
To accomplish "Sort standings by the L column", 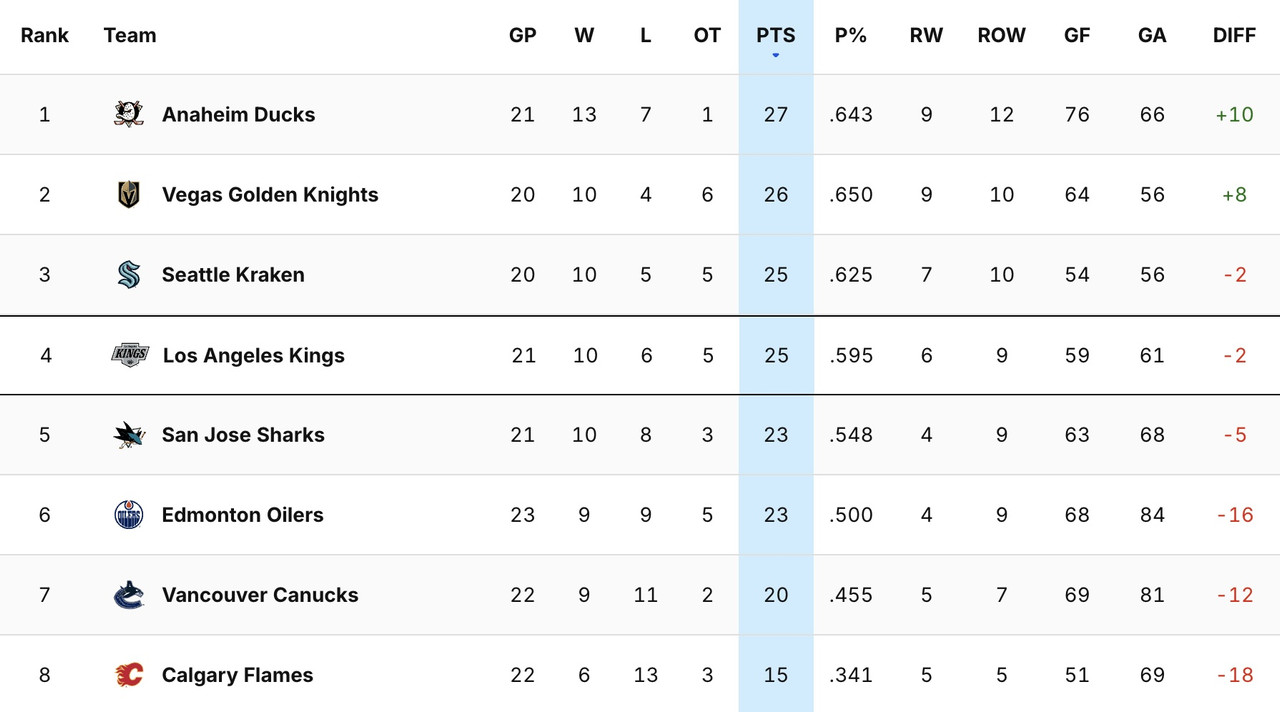I will point(646,35).
